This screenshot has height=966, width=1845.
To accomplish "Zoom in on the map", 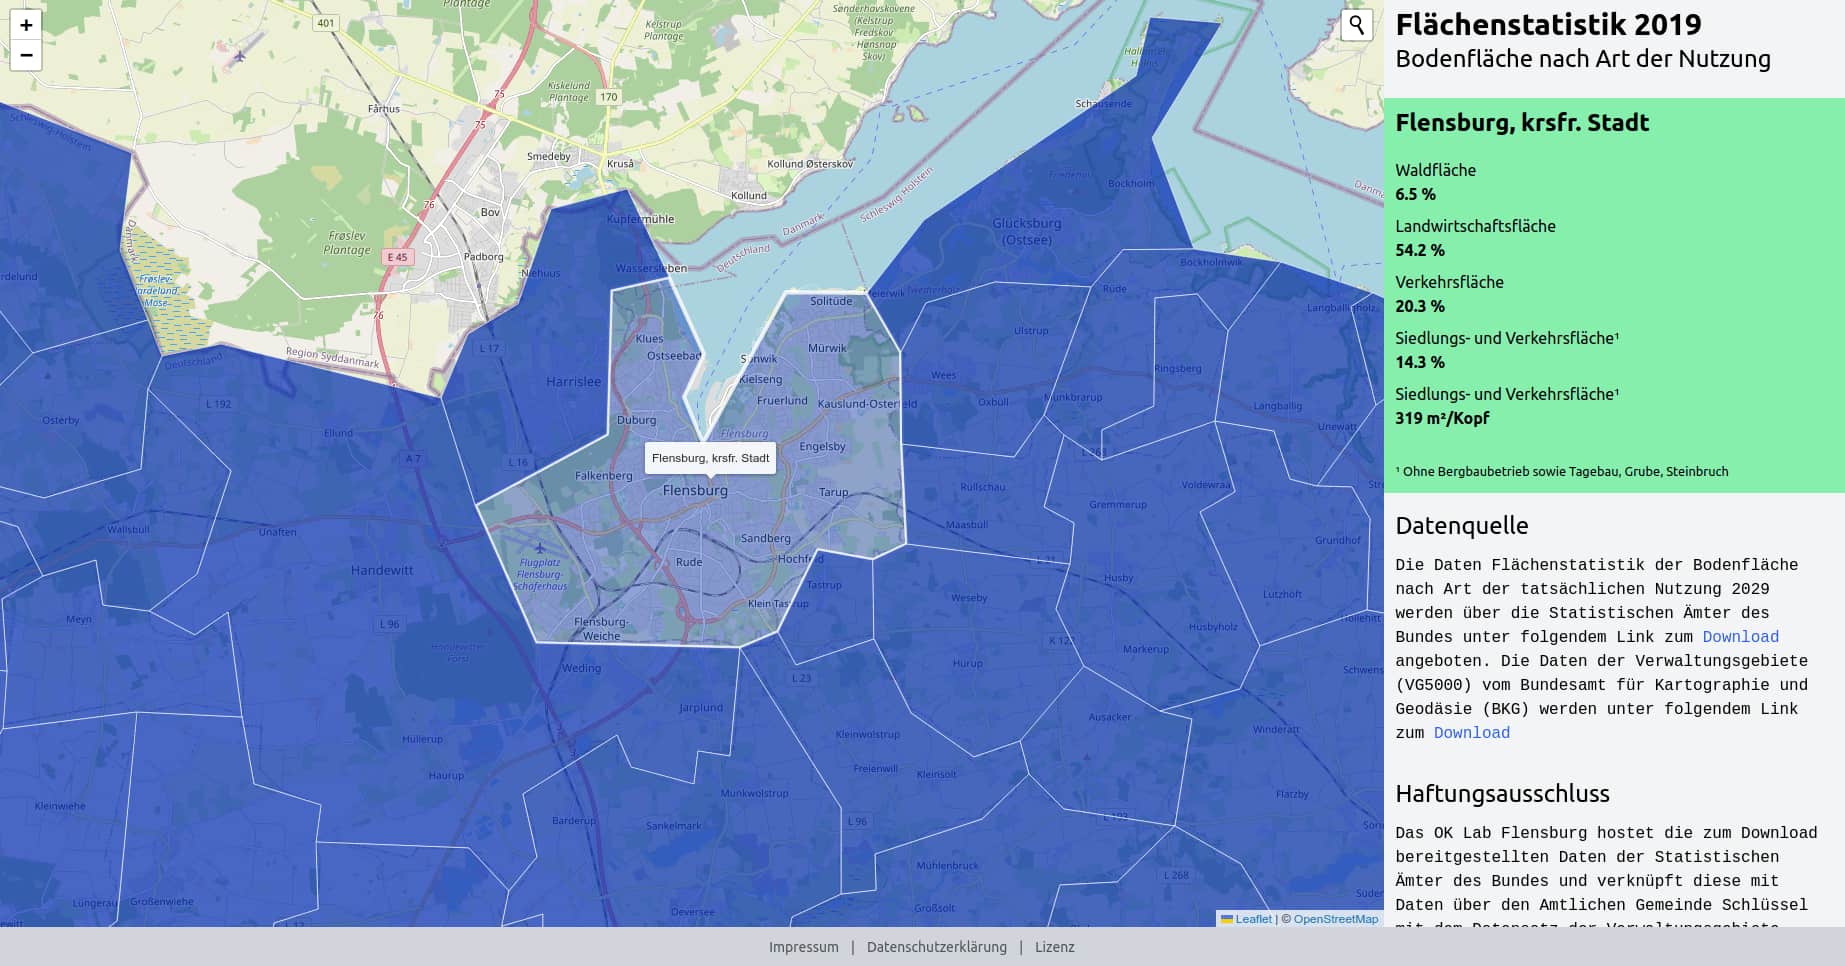I will tap(26, 26).
